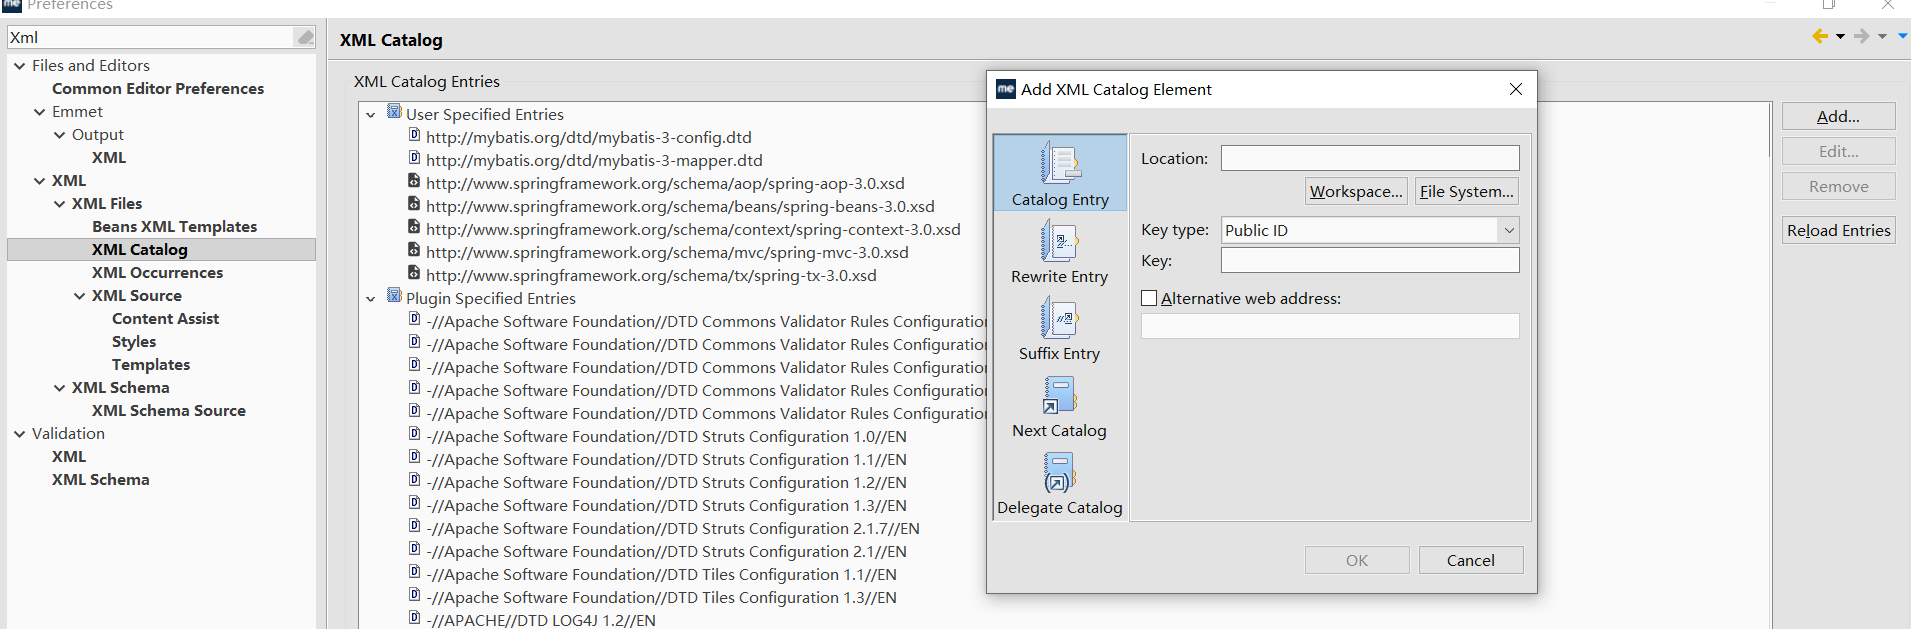1911x629 pixels.
Task: Click the mybatis-3-mapper.dtd entry icon
Action: (414, 158)
